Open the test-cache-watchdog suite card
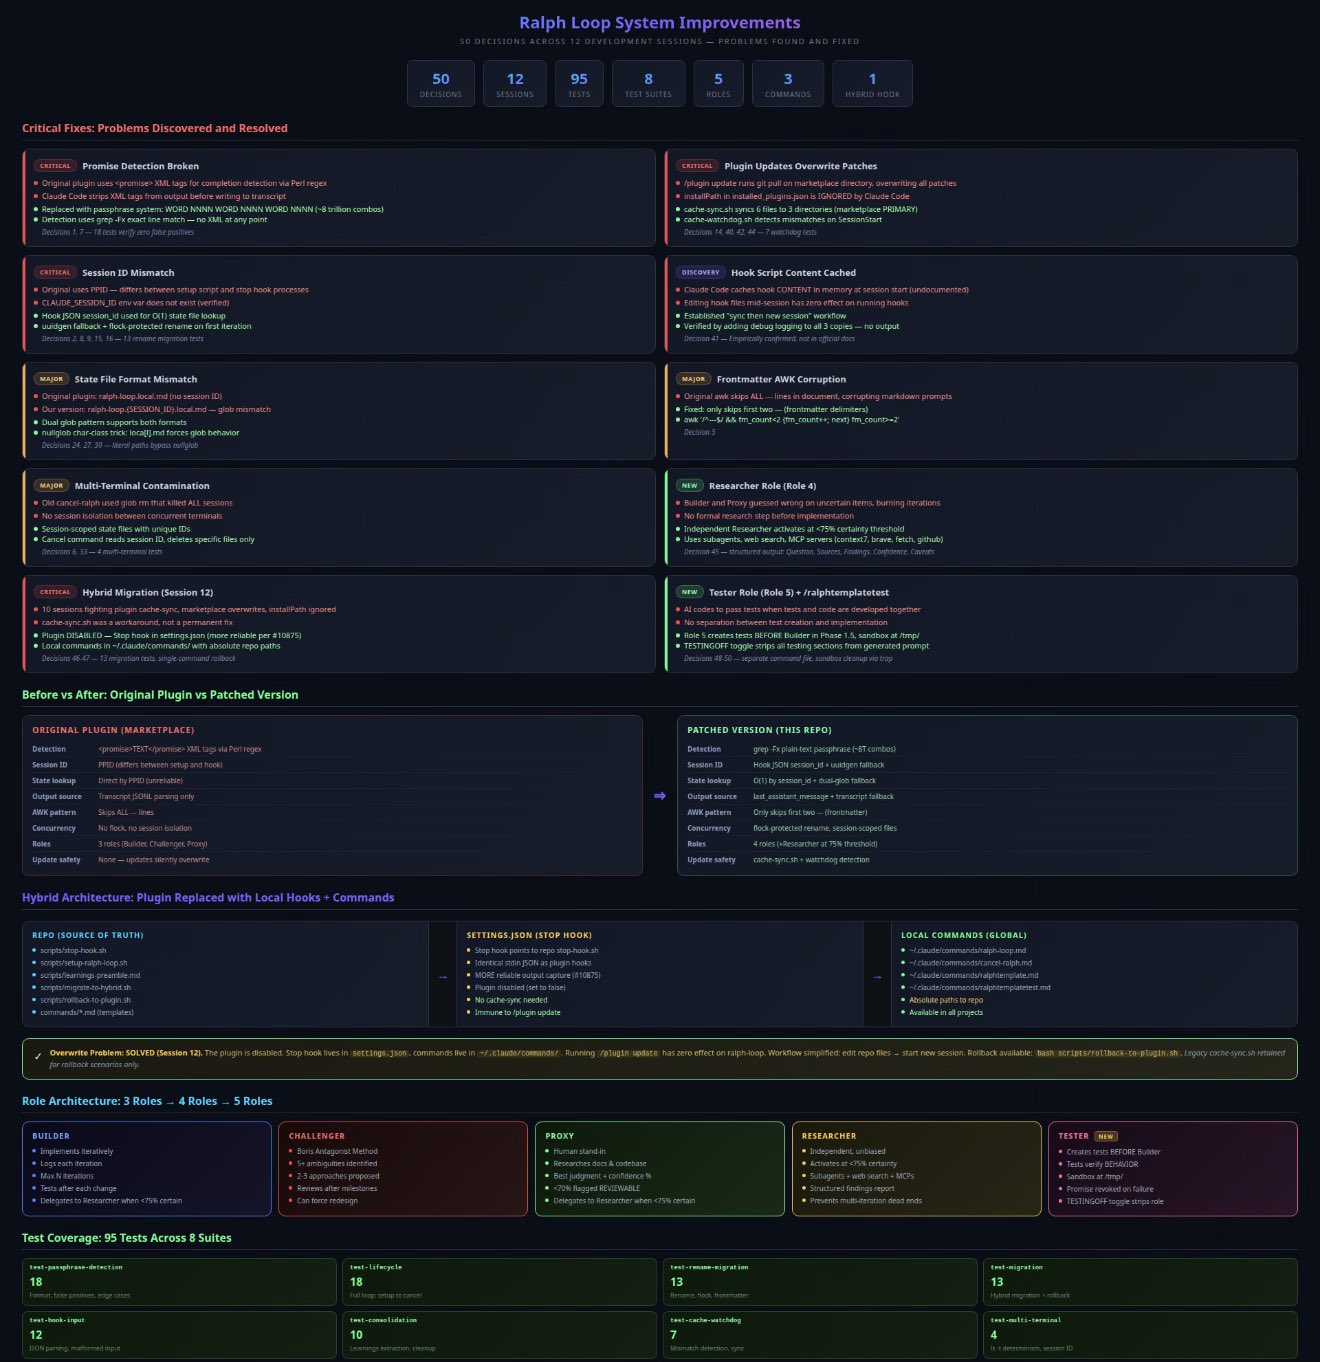This screenshot has width=1320, height=1362. 820,1334
